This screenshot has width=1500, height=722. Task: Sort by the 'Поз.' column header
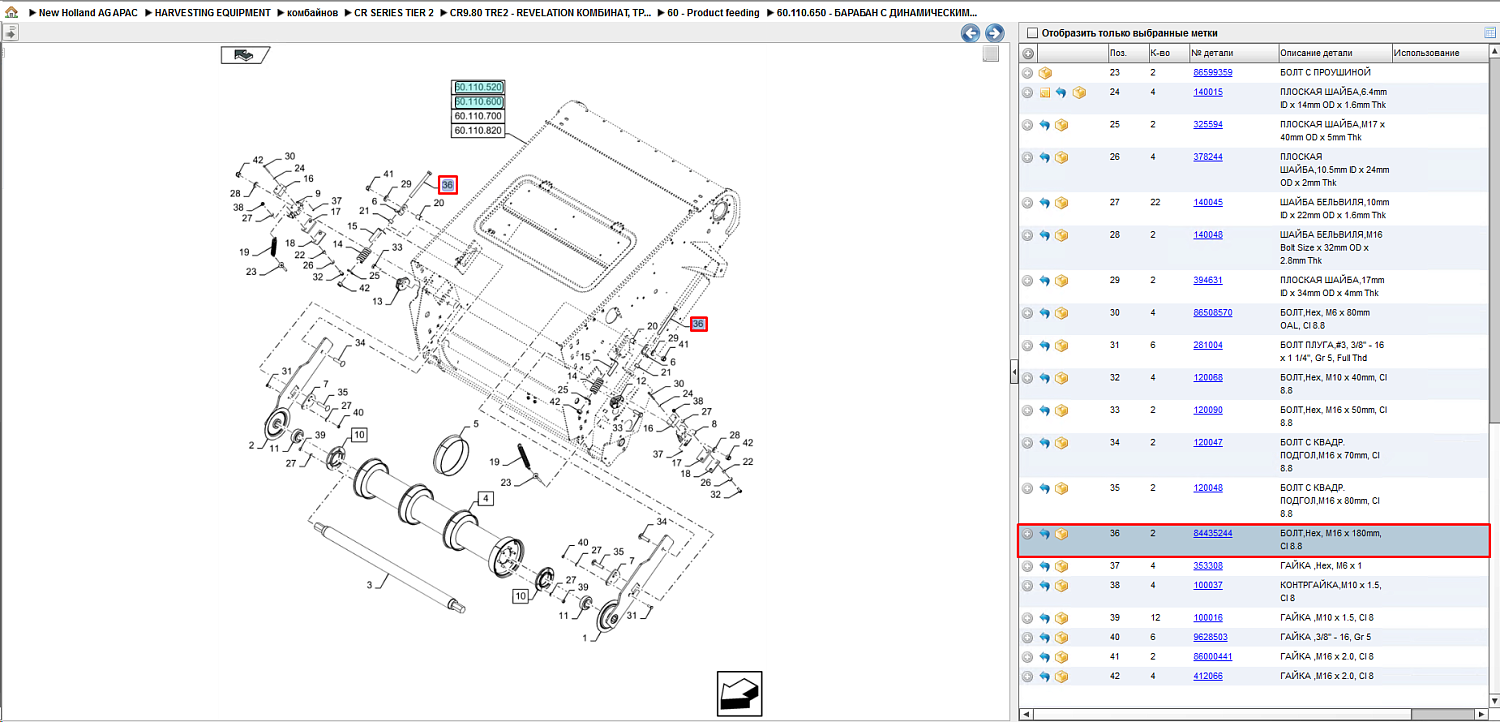tap(1127, 53)
